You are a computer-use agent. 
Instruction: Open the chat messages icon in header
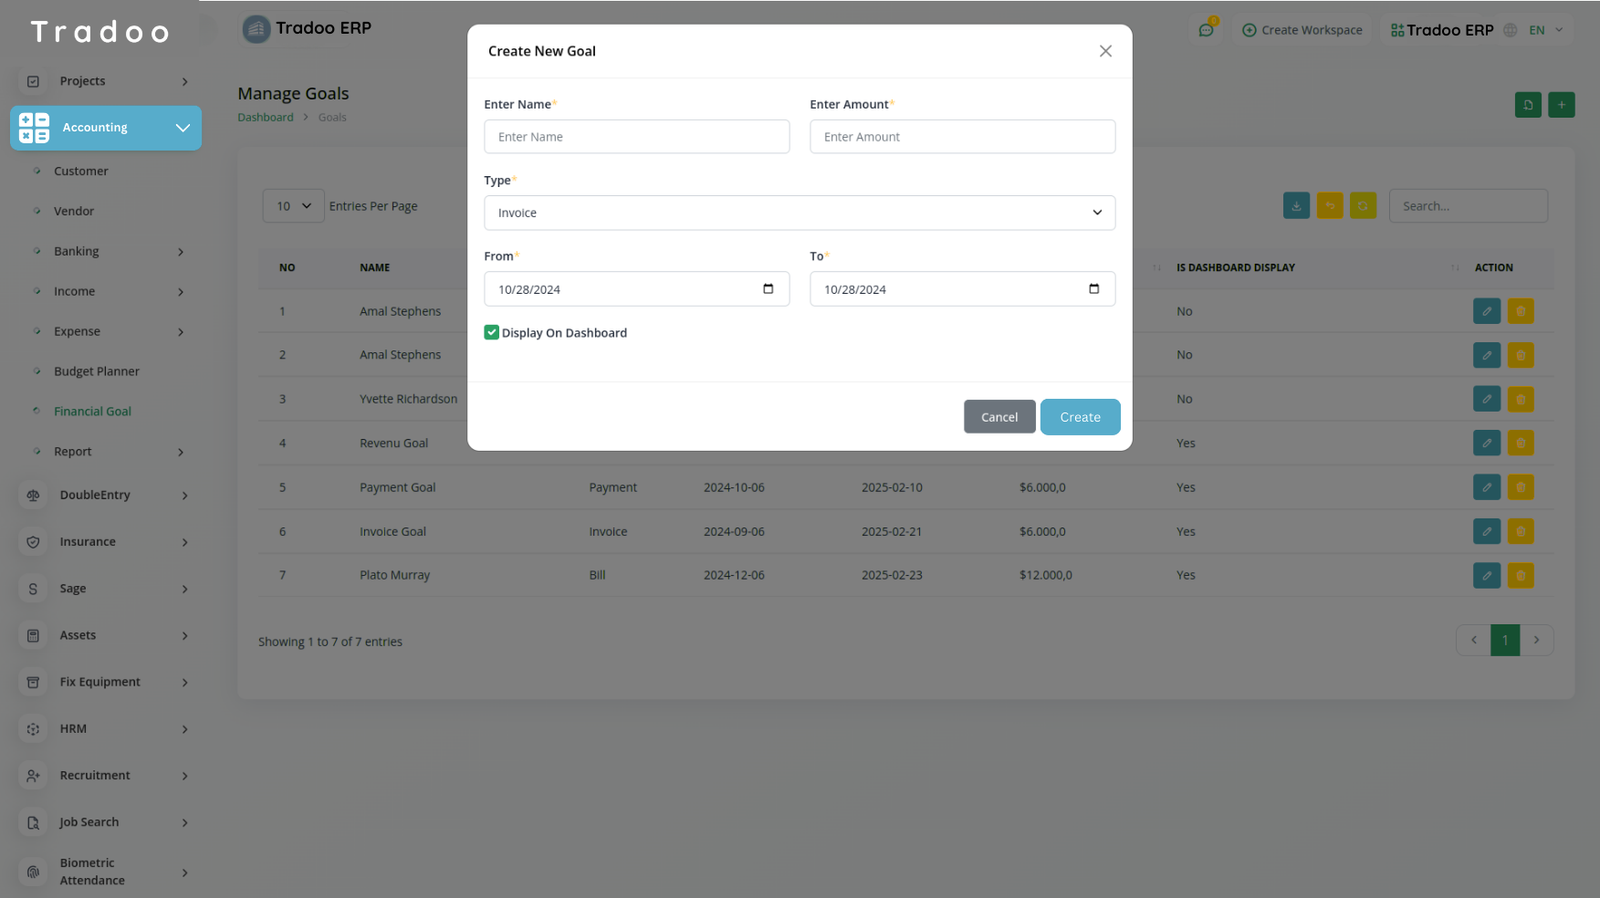(x=1206, y=30)
